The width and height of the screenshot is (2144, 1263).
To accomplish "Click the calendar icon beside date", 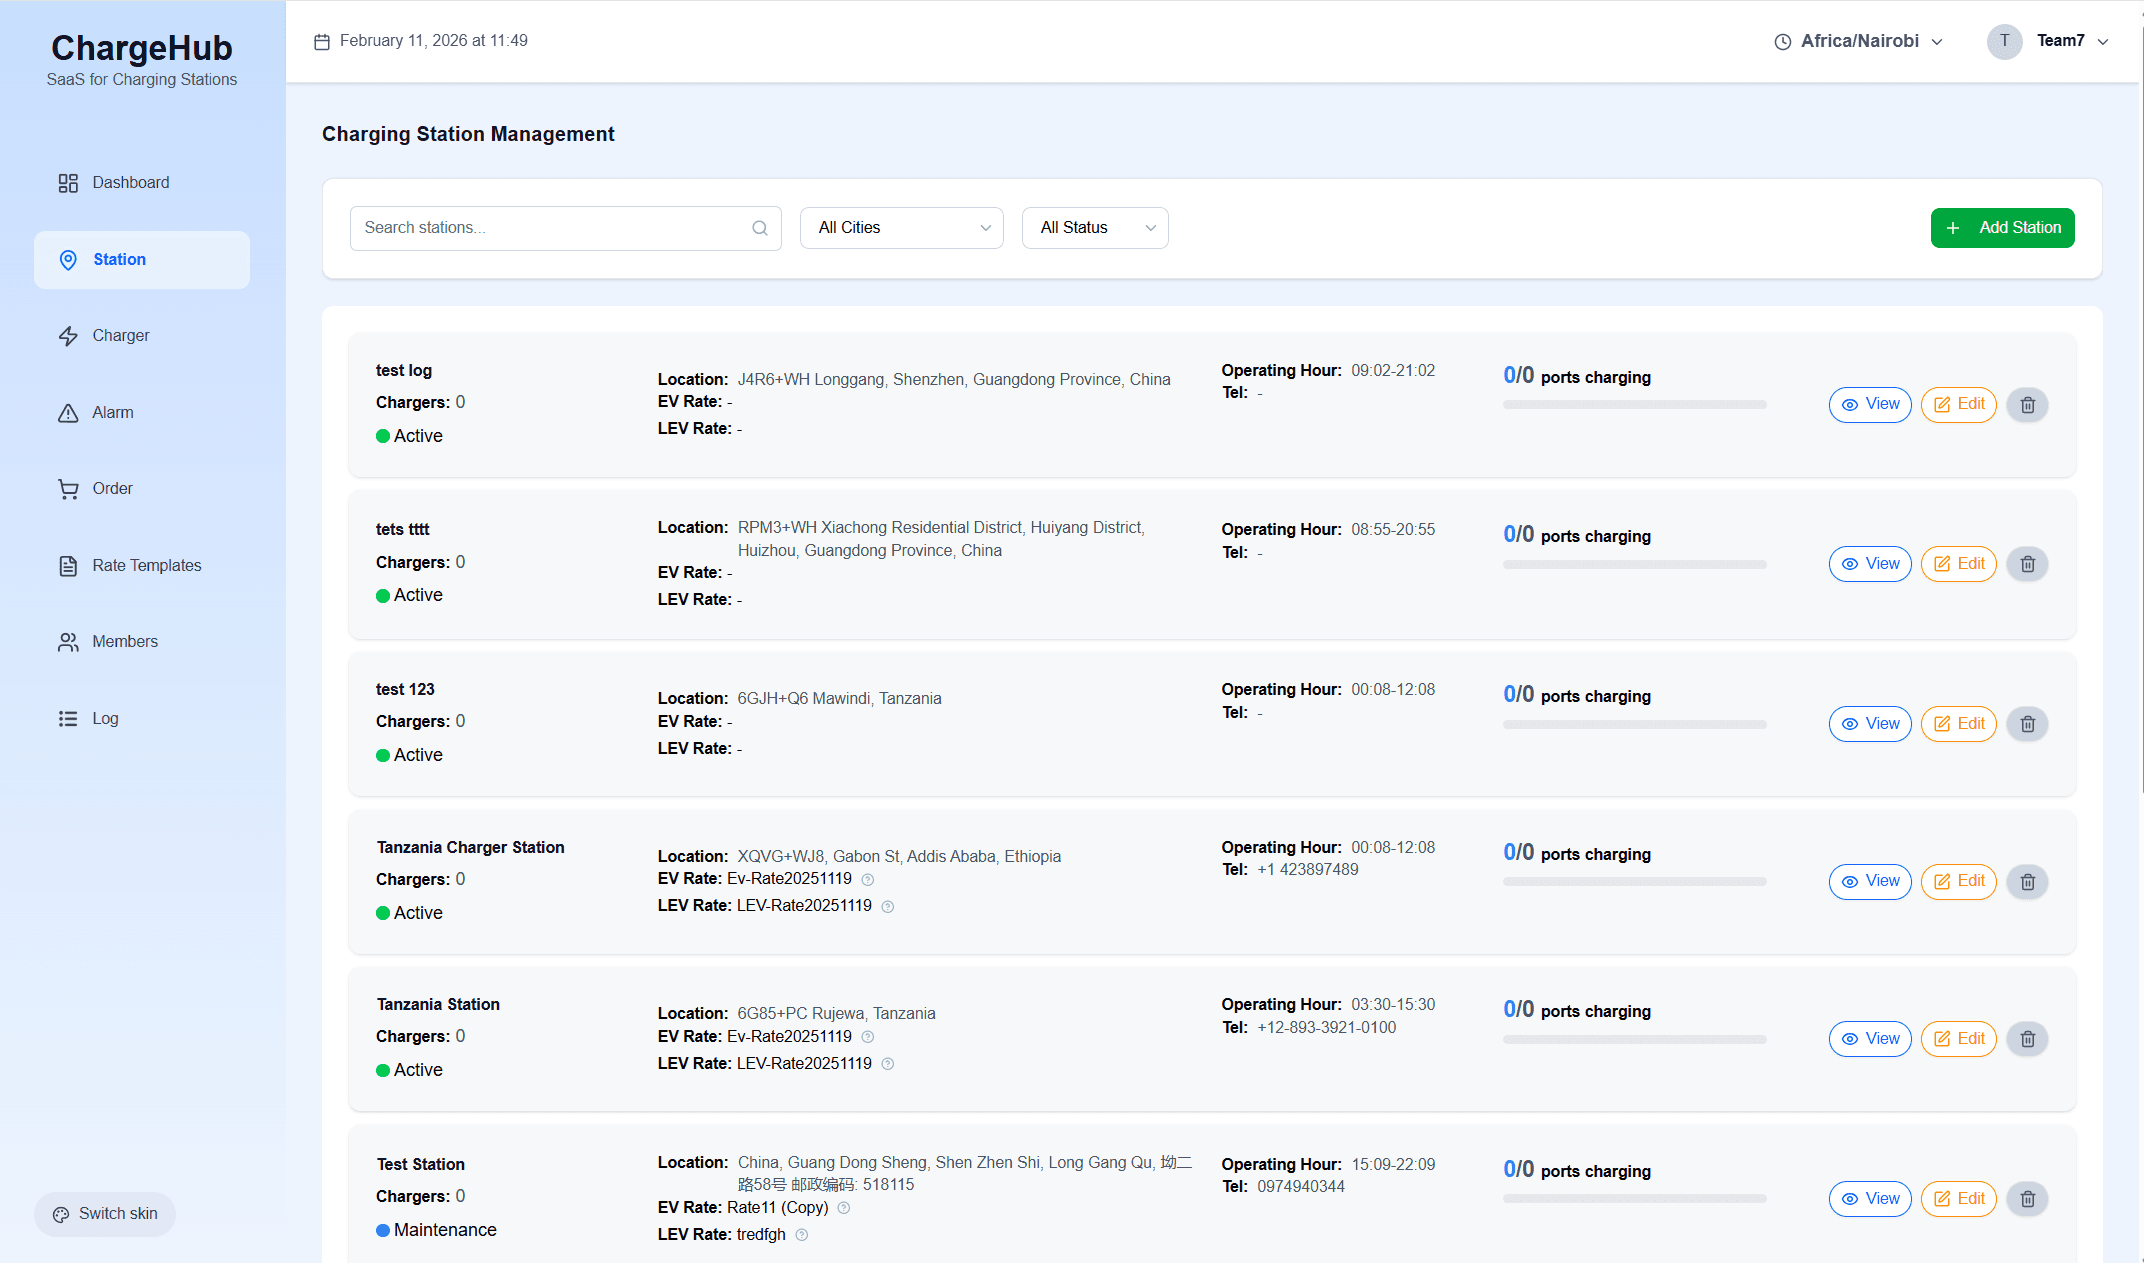I will 322,41.
